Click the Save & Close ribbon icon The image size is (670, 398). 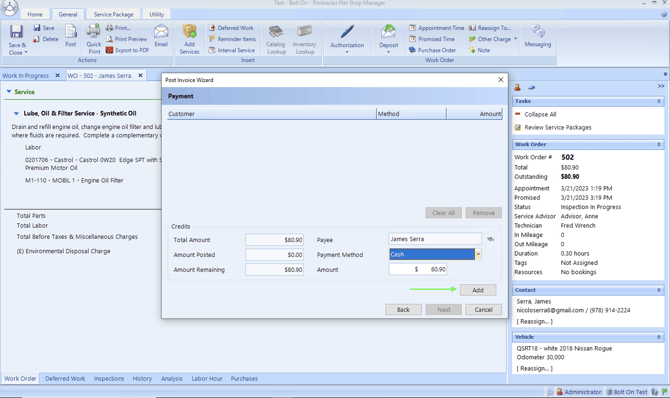click(16, 32)
